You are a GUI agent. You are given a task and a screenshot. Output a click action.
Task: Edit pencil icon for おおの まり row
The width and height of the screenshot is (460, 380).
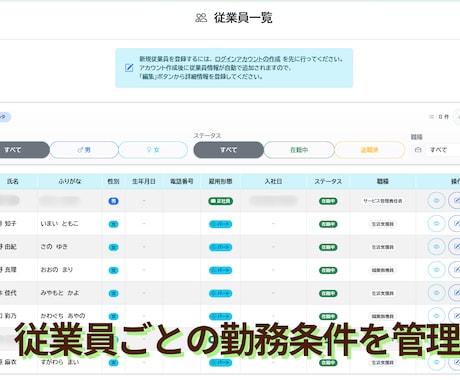(455, 270)
